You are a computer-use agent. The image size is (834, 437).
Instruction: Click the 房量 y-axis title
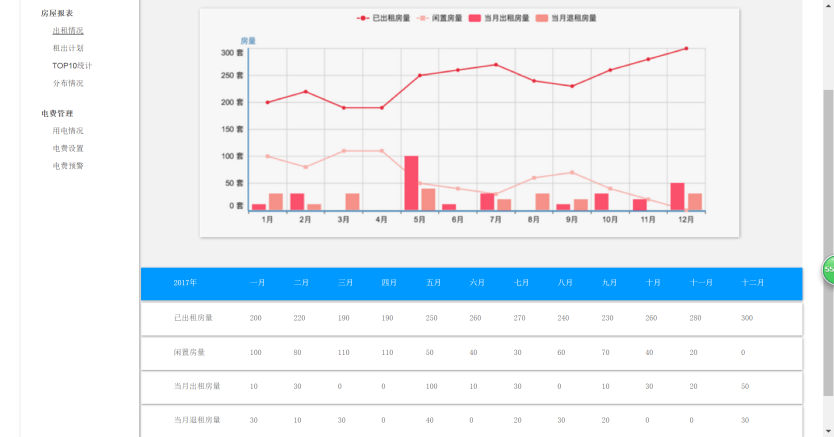coord(248,41)
